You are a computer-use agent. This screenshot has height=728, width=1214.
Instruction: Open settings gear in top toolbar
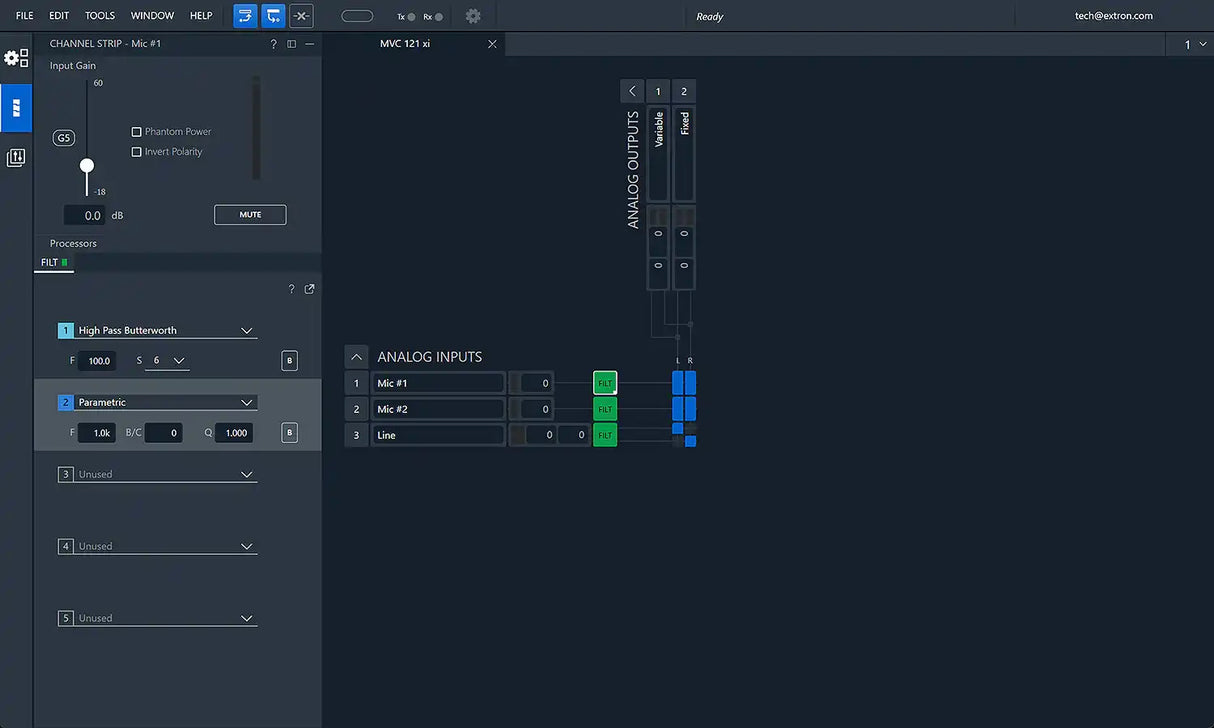pos(473,16)
